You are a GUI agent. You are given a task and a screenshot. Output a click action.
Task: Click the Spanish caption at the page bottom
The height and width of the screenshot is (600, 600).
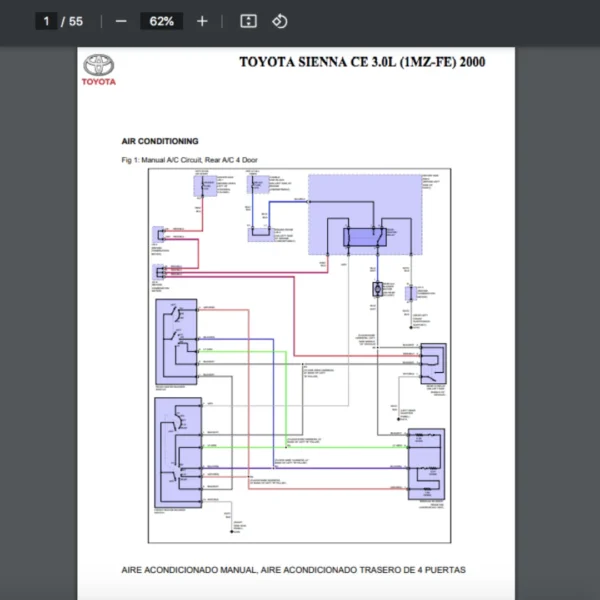[293, 570]
